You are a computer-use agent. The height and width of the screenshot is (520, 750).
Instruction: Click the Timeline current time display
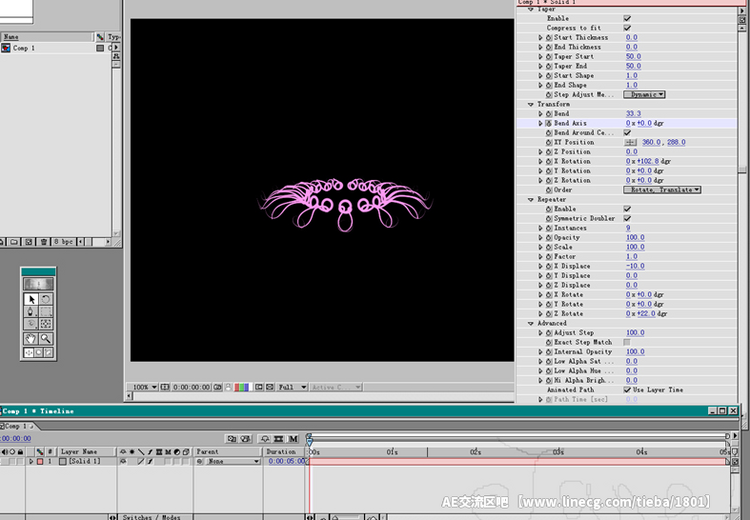coord(15,439)
